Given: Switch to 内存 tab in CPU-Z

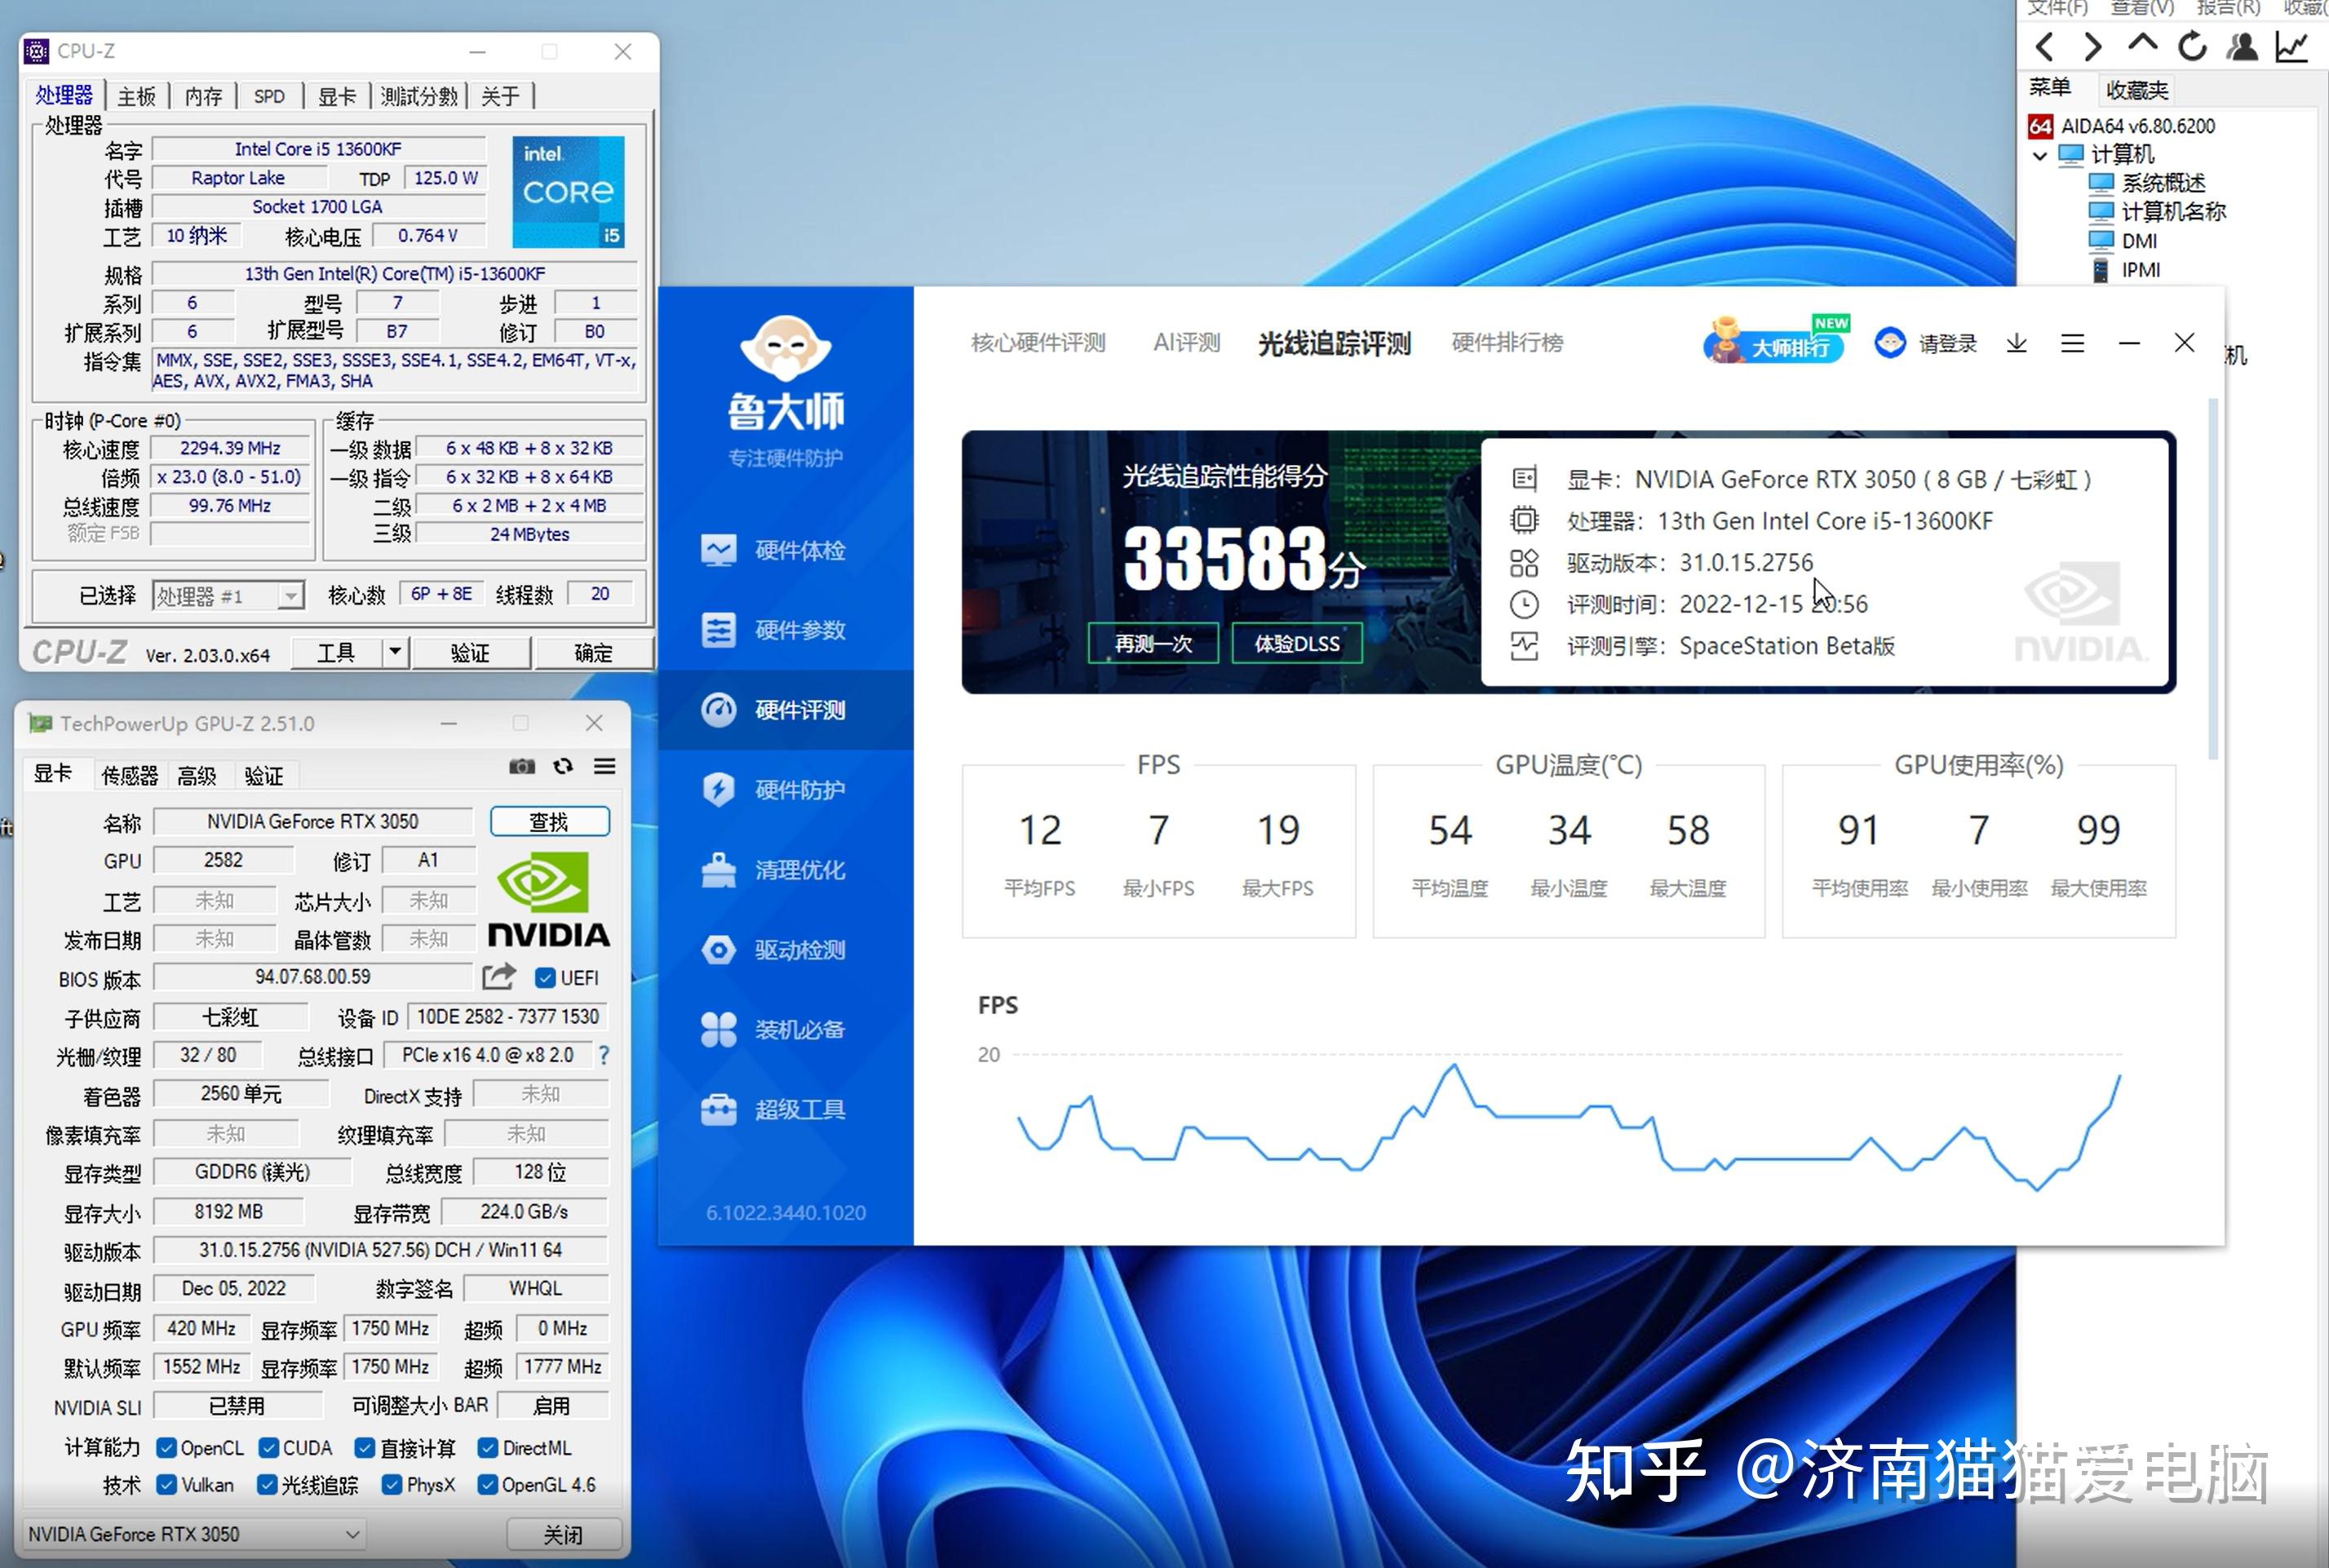Looking at the screenshot, I should click(204, 96).
